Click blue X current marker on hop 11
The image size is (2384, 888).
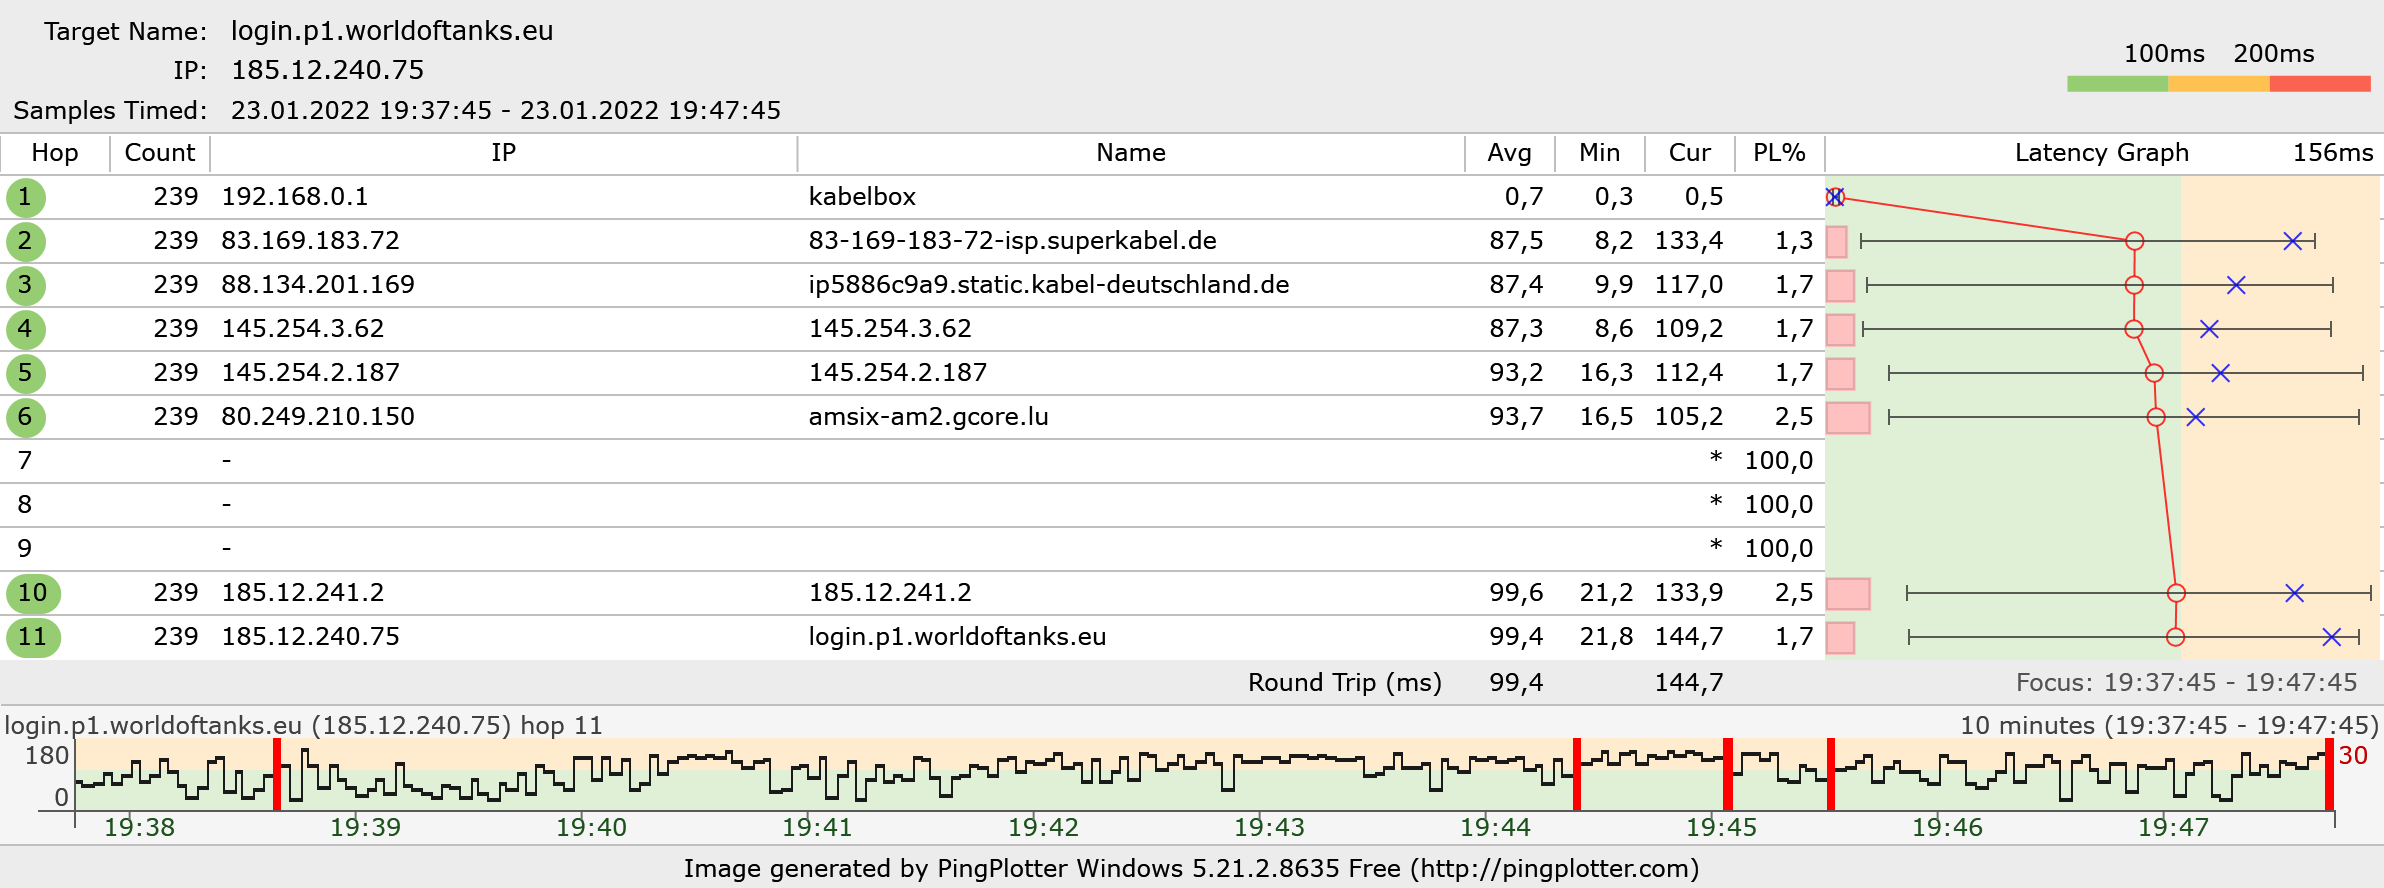(x=2331, y=637)
